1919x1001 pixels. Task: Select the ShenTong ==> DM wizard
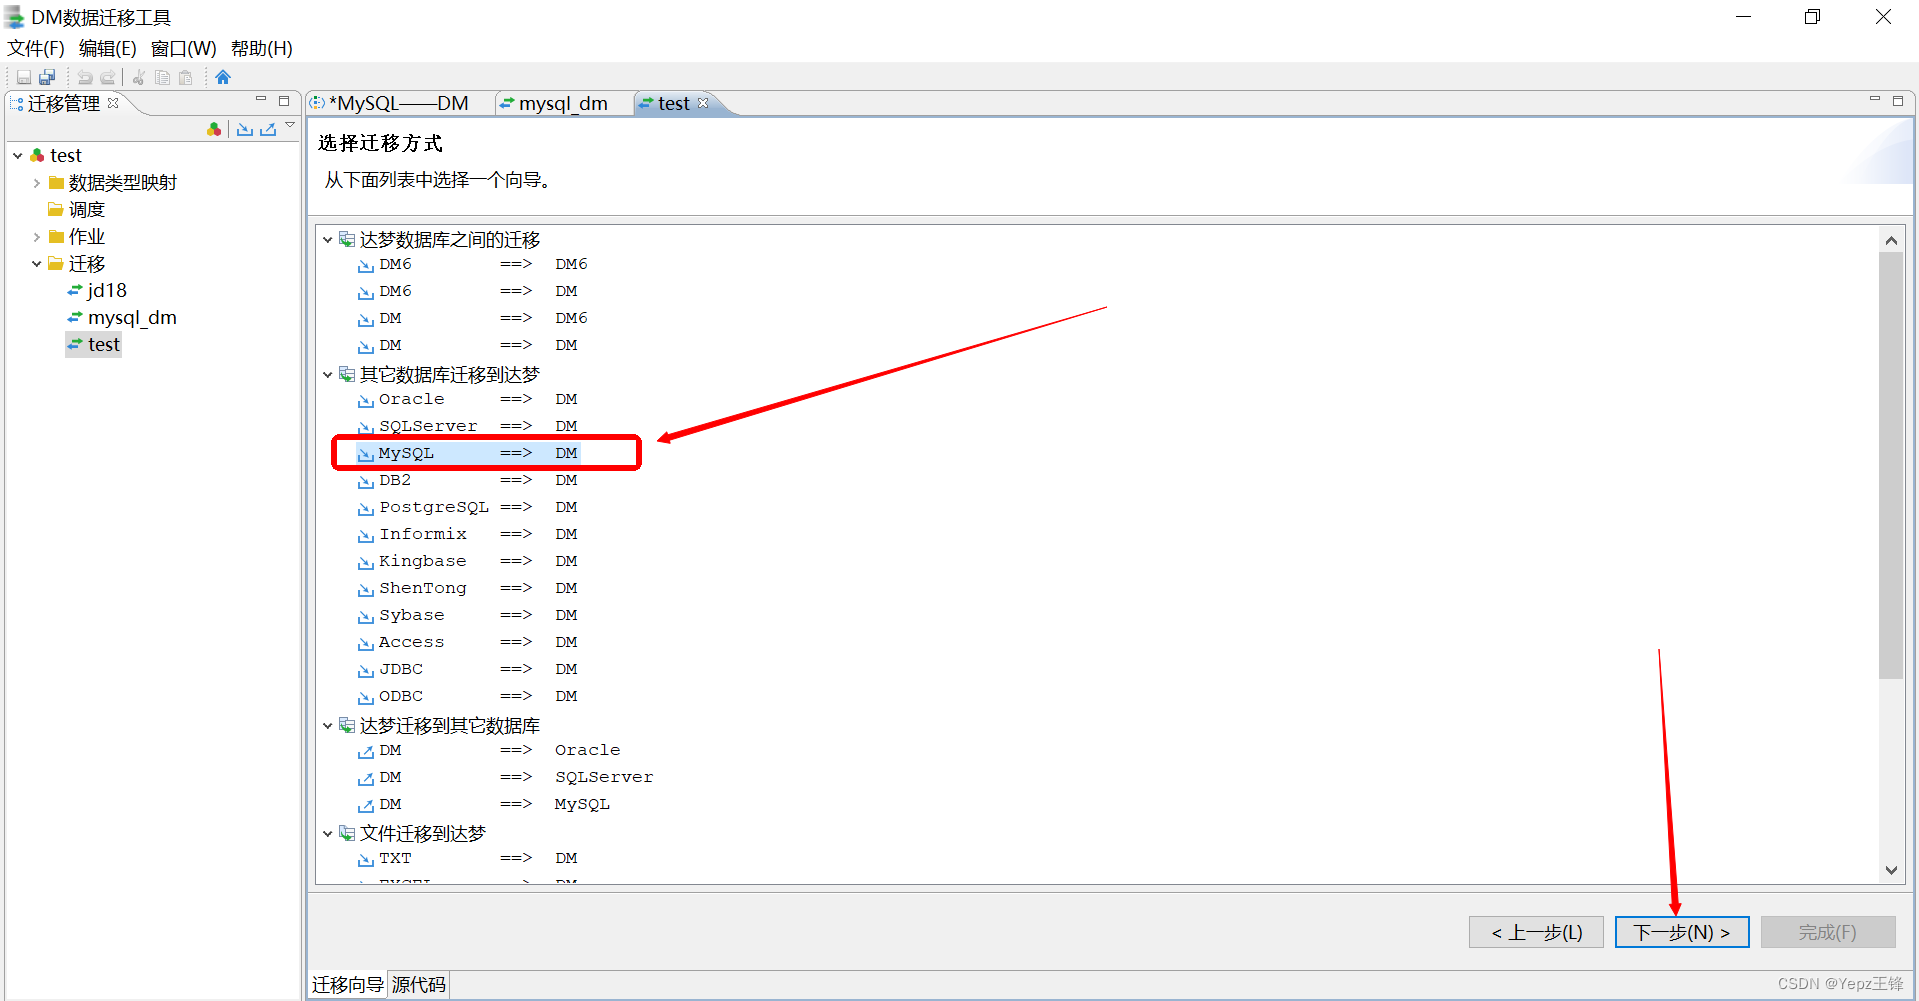(x=468, y=588)
